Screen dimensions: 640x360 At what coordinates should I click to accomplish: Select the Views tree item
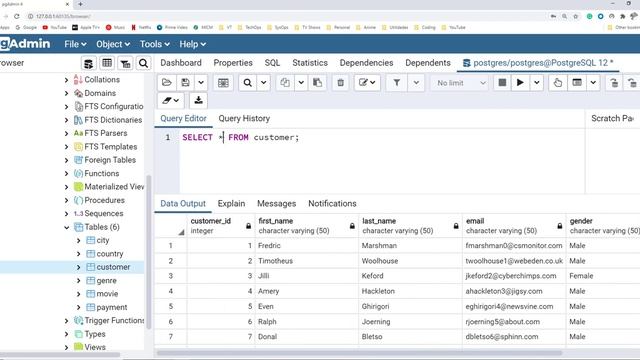coord(95,347)
